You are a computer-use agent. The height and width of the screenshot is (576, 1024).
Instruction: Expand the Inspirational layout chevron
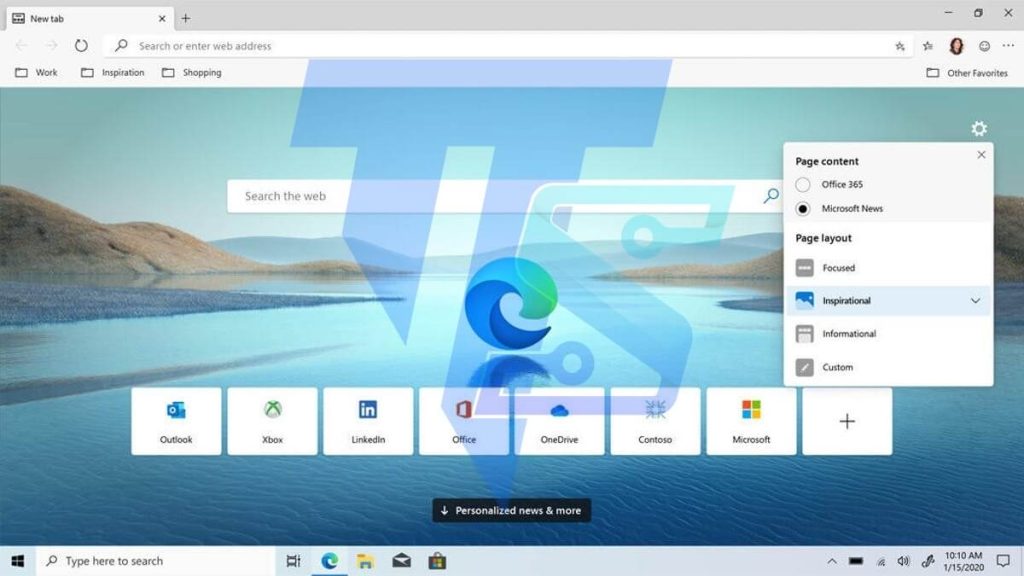(975, 301)
